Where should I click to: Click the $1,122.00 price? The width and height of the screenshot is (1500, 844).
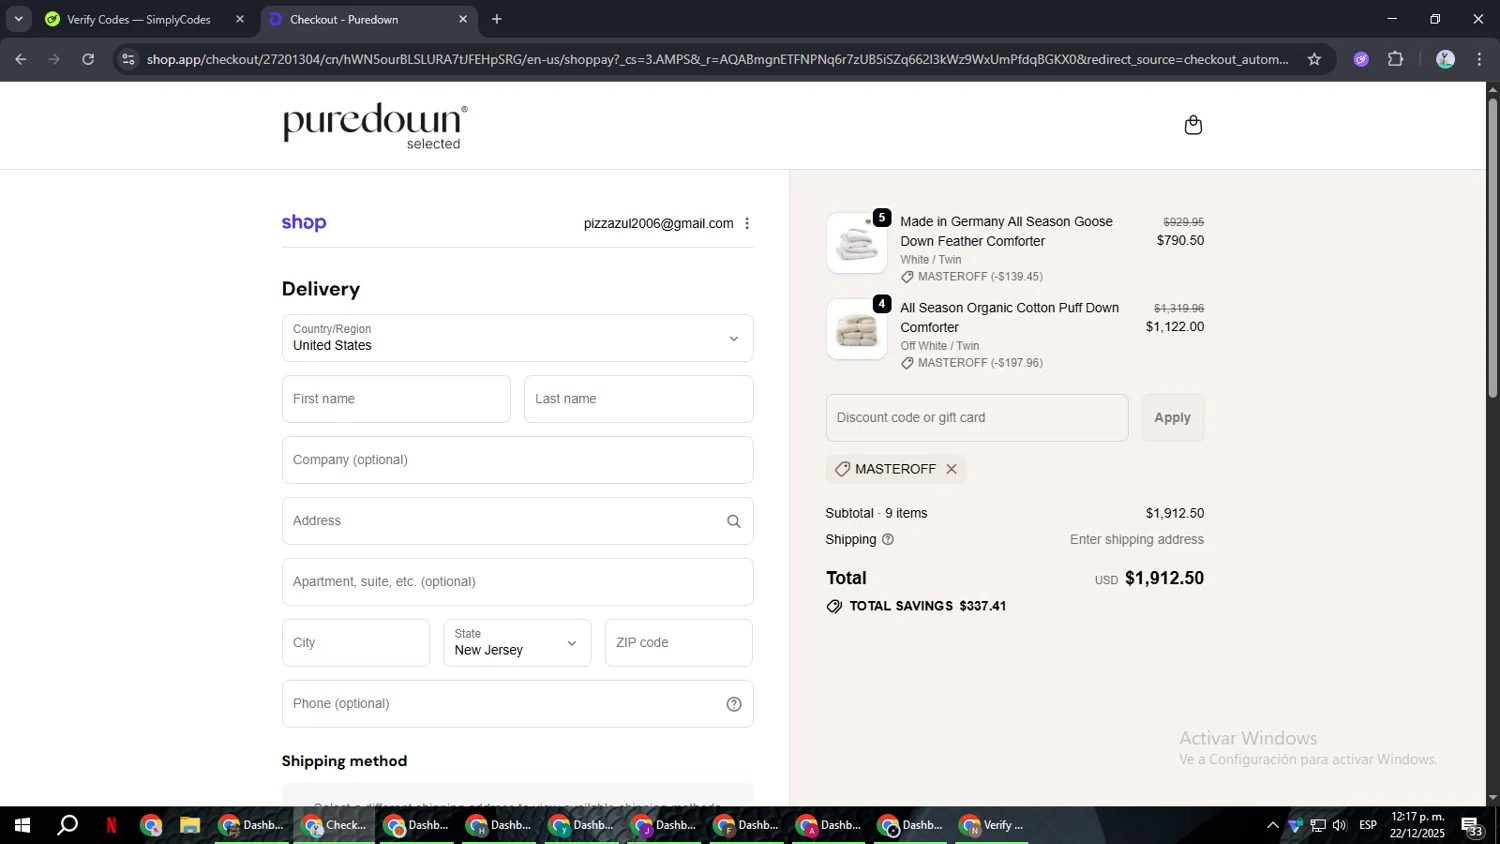[1175, 327]
